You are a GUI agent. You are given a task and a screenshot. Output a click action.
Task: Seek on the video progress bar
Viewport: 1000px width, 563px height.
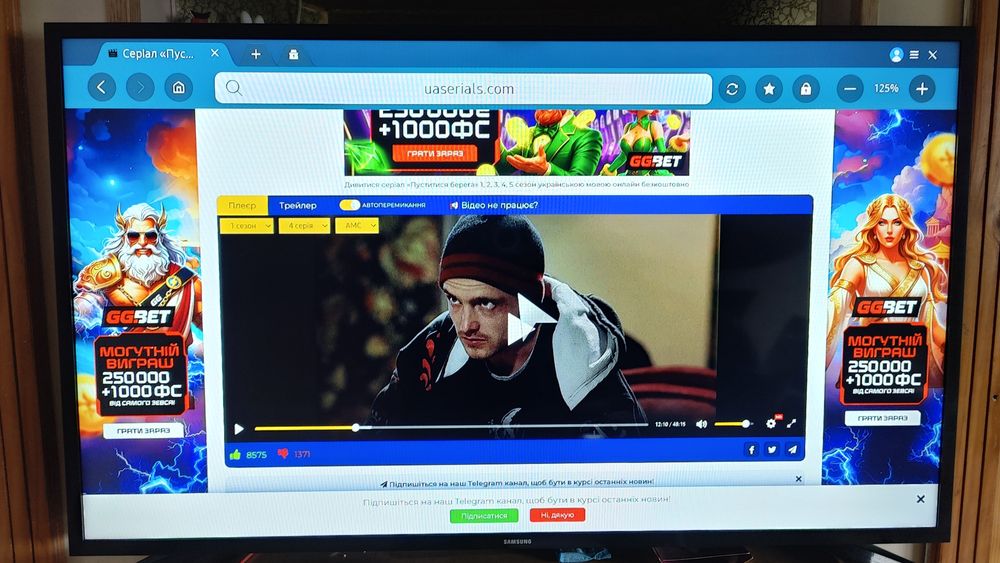(452, 427)
